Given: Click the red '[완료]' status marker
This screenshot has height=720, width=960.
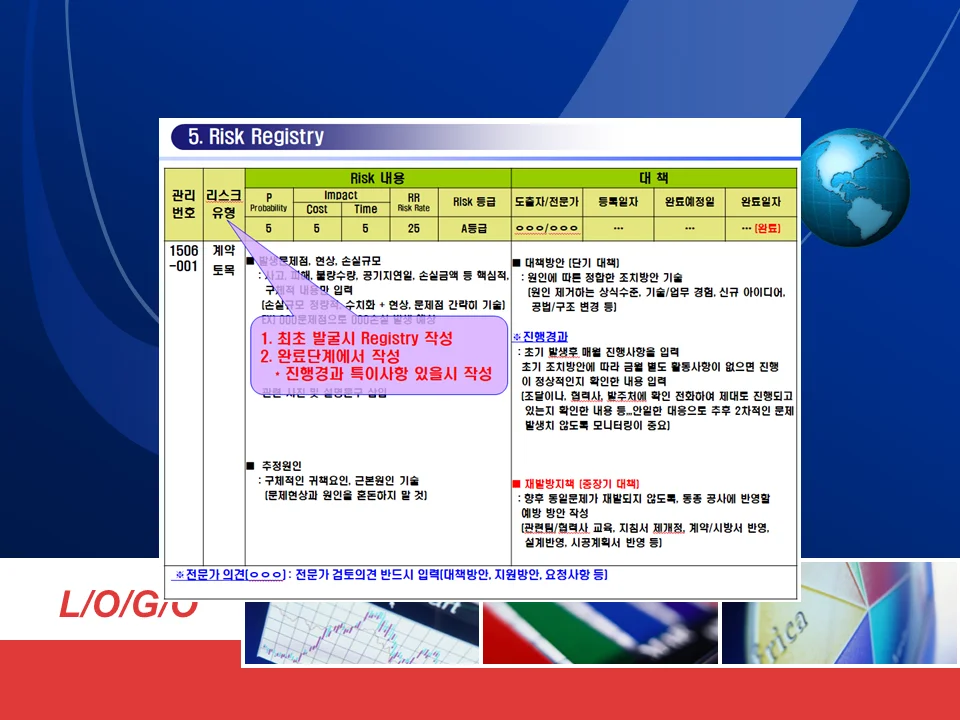Looking at the screenshot, I should coord(768,230).
